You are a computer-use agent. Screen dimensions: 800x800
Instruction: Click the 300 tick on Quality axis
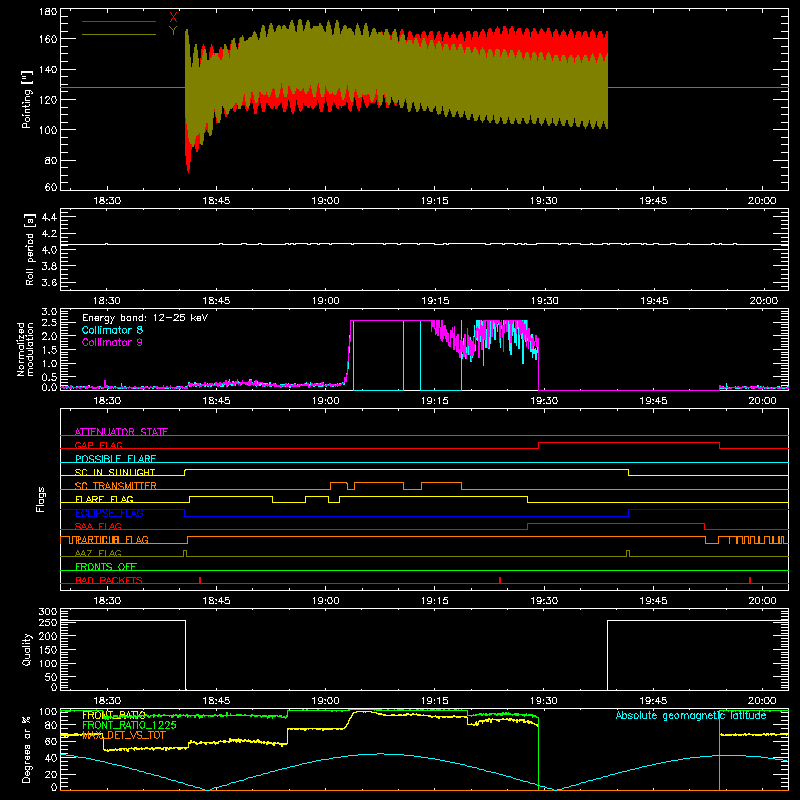[48, 611]
